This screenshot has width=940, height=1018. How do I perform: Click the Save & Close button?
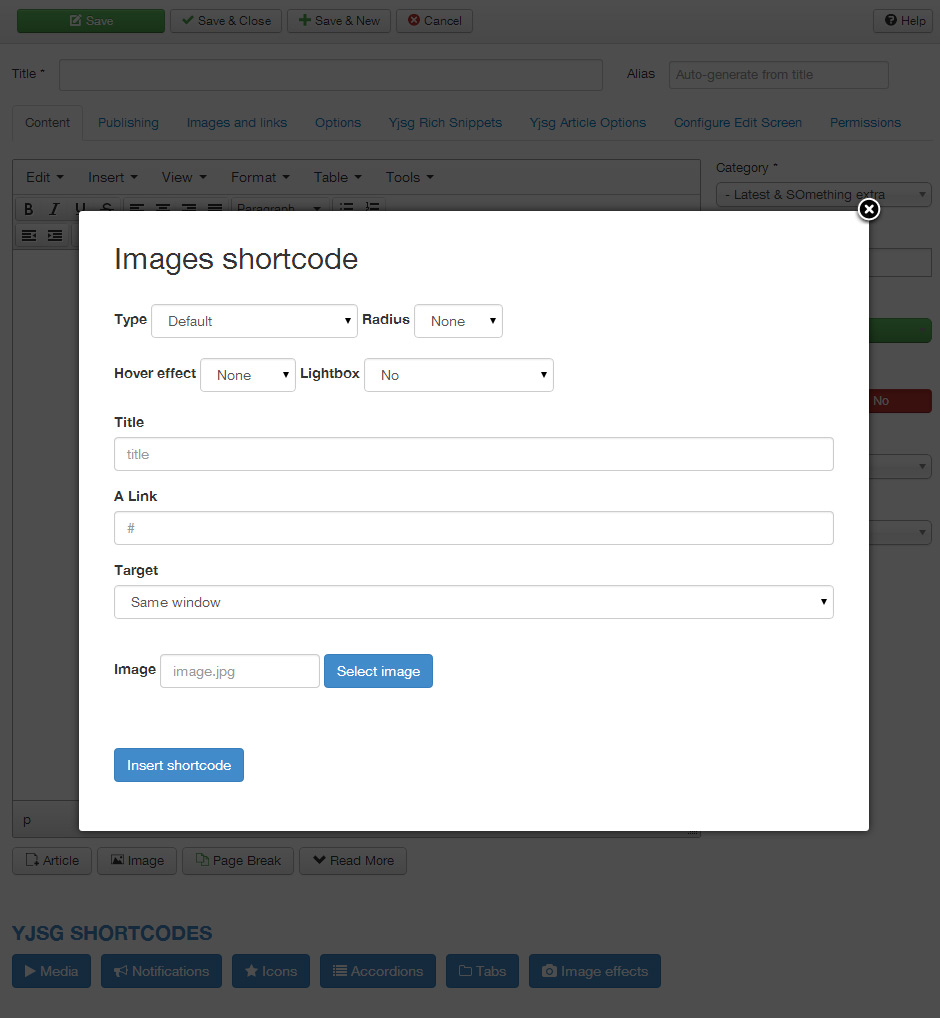(226, 21)
